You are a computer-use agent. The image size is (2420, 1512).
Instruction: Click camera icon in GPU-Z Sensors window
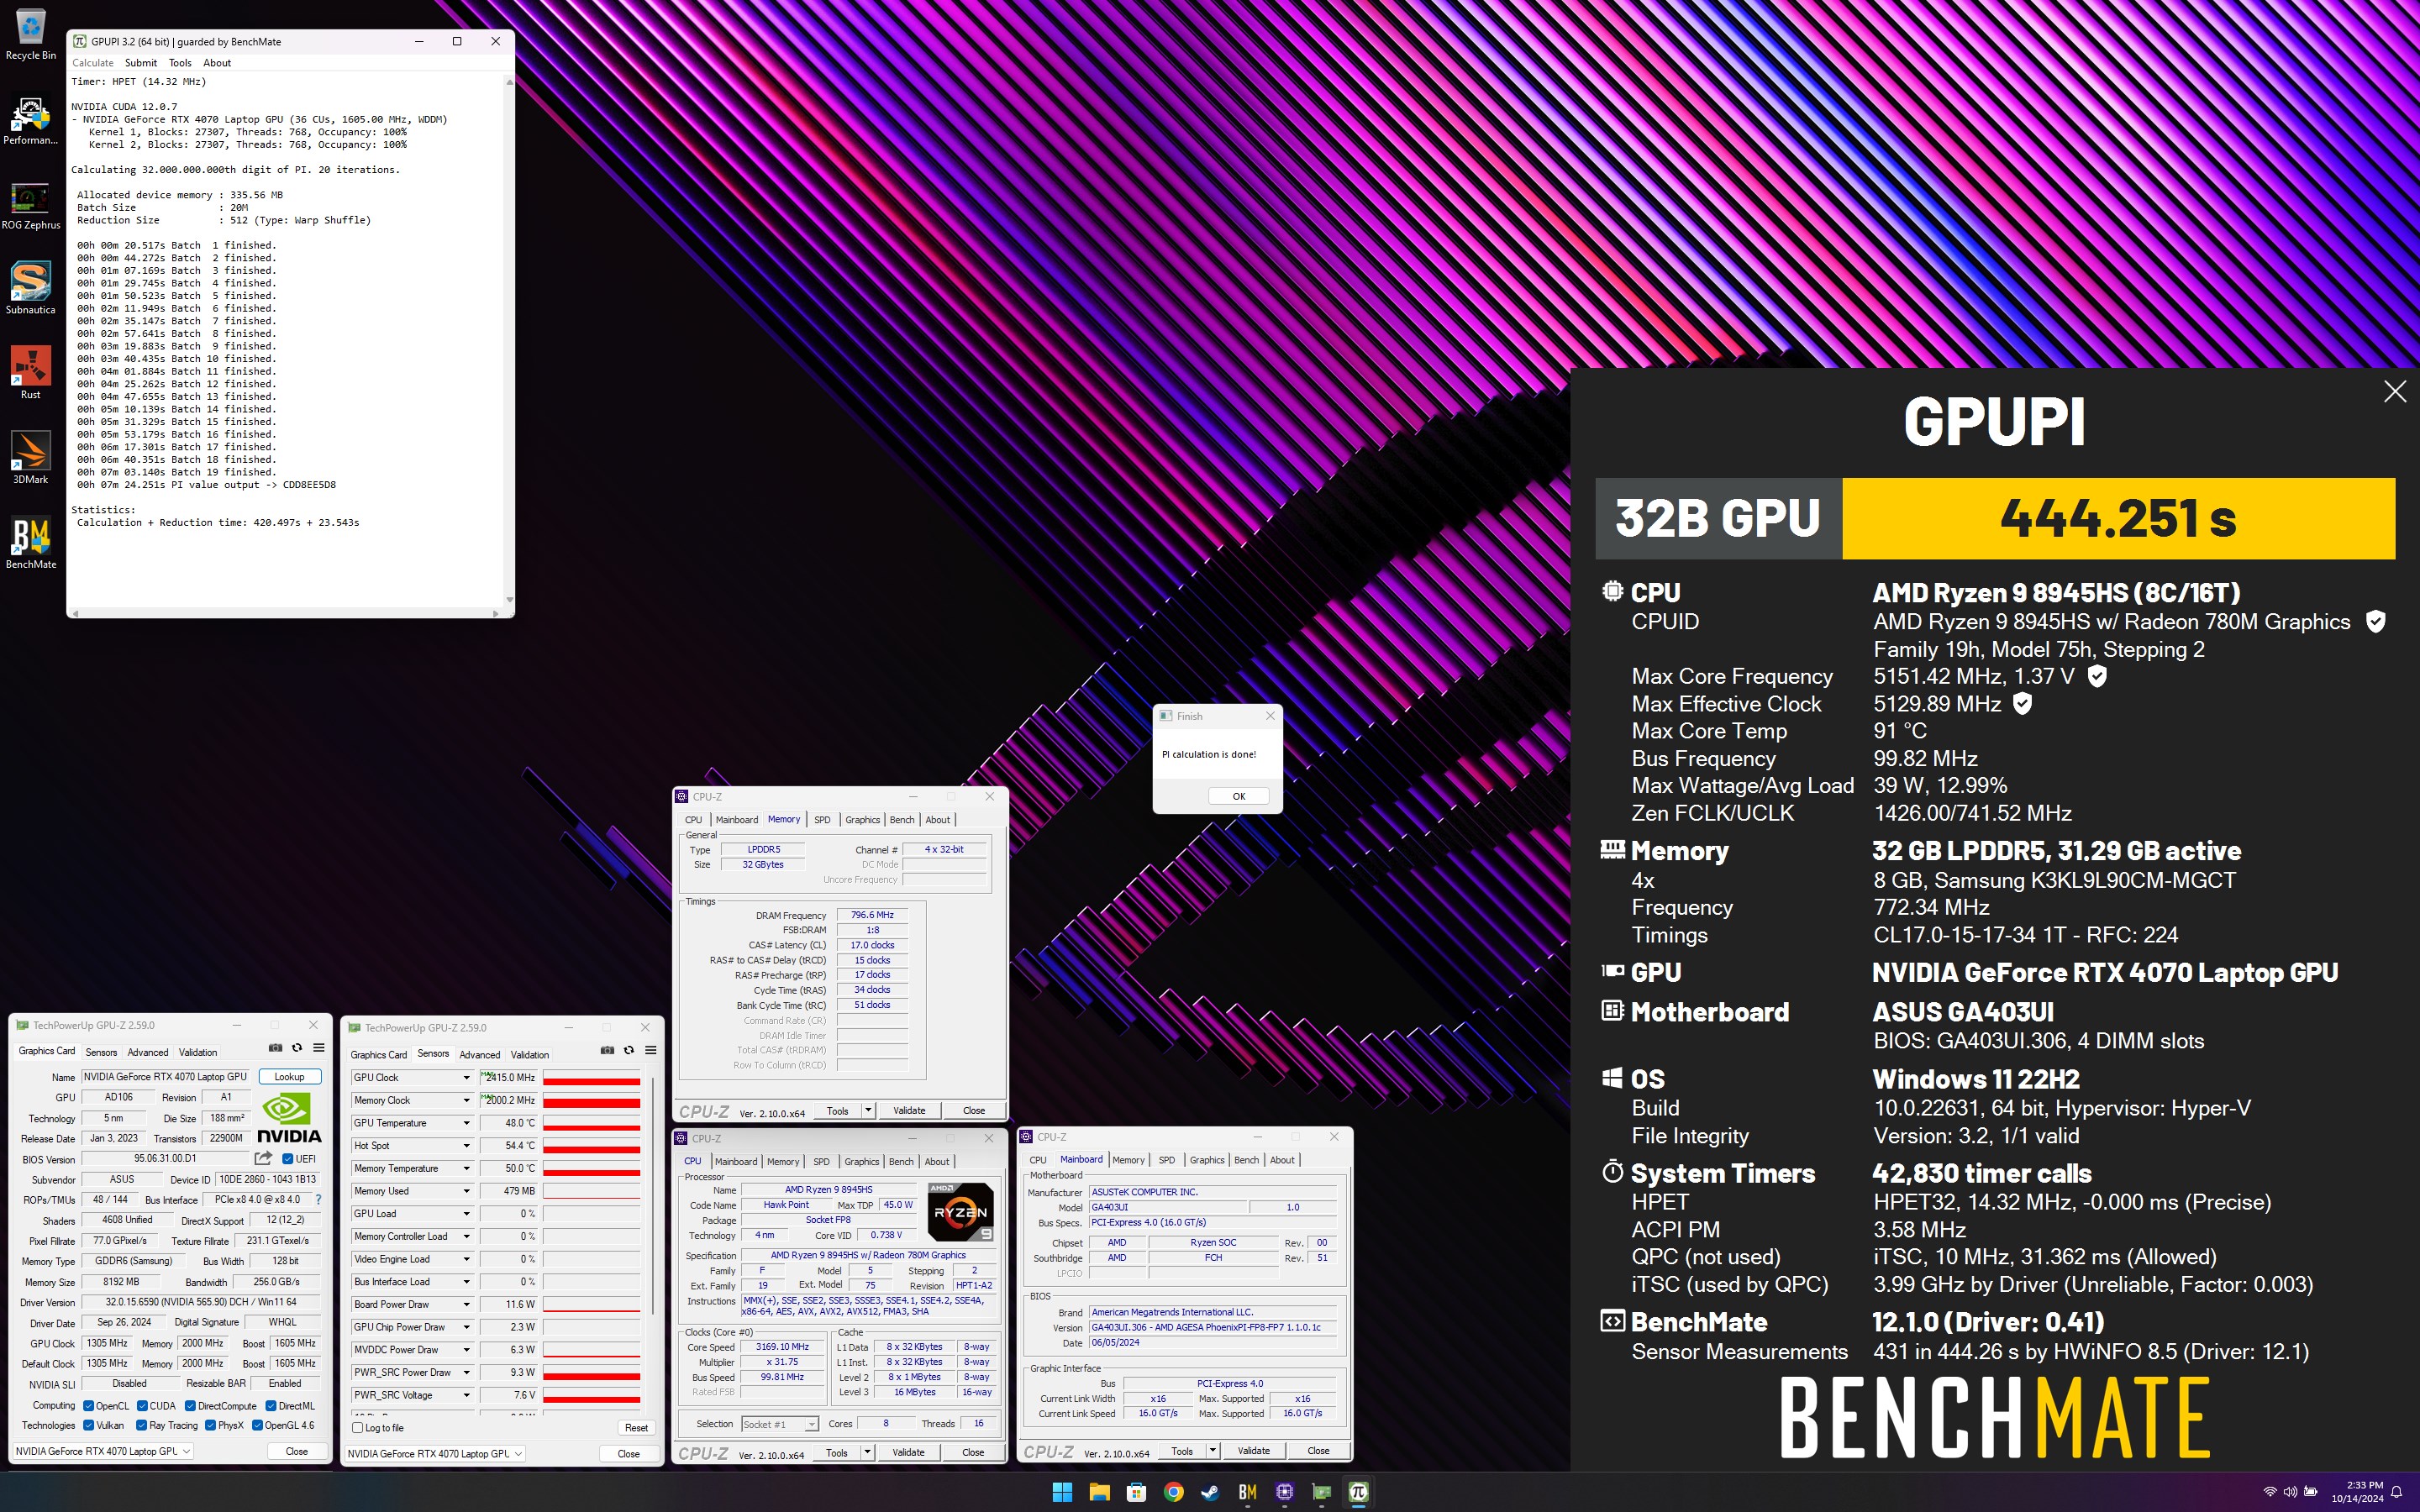(x=607, y=1050)
